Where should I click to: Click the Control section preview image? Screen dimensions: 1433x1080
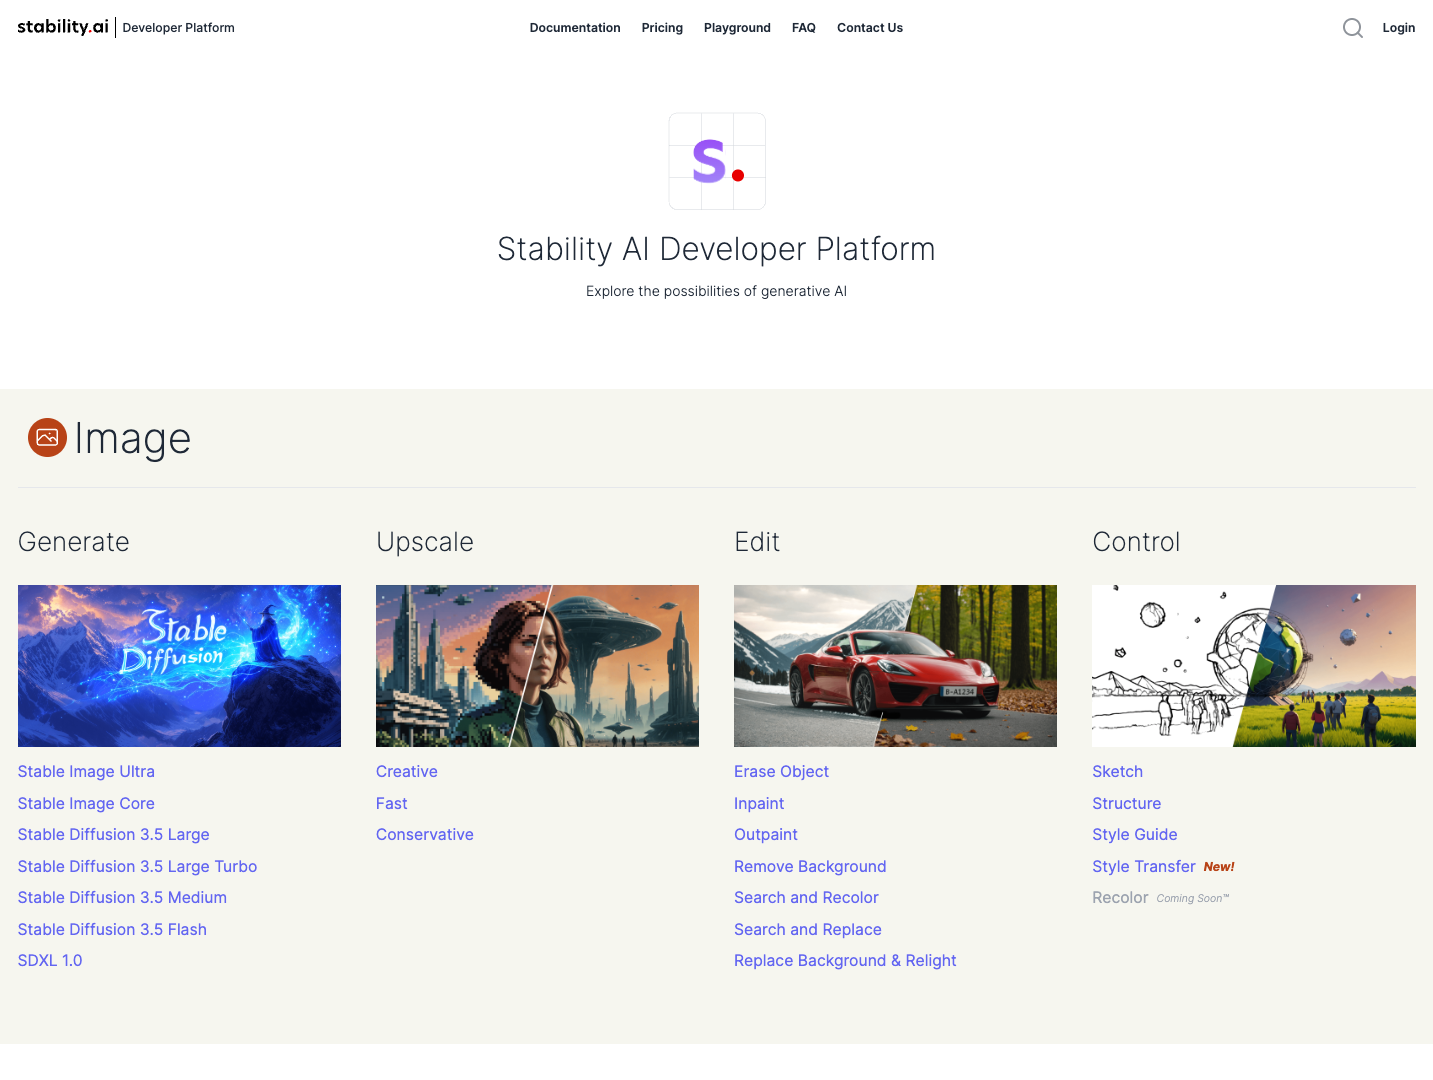coord(1253,665)
